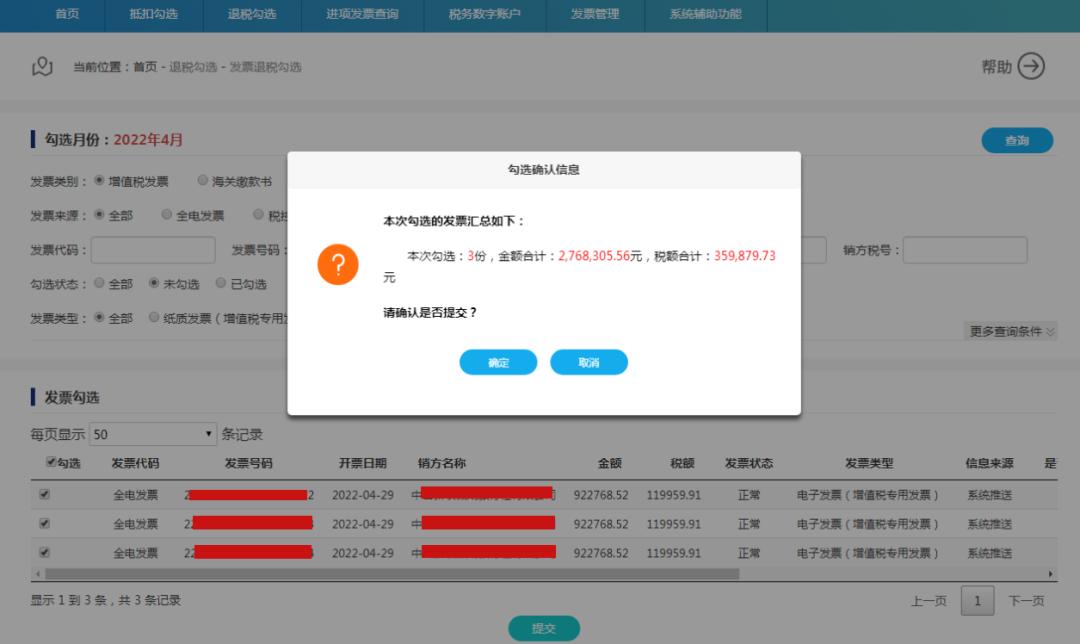The height and width of the screenshot is (644, 1080).
Task: Open the records-per-page dropdown showing 50
Action: pos(150,433)
